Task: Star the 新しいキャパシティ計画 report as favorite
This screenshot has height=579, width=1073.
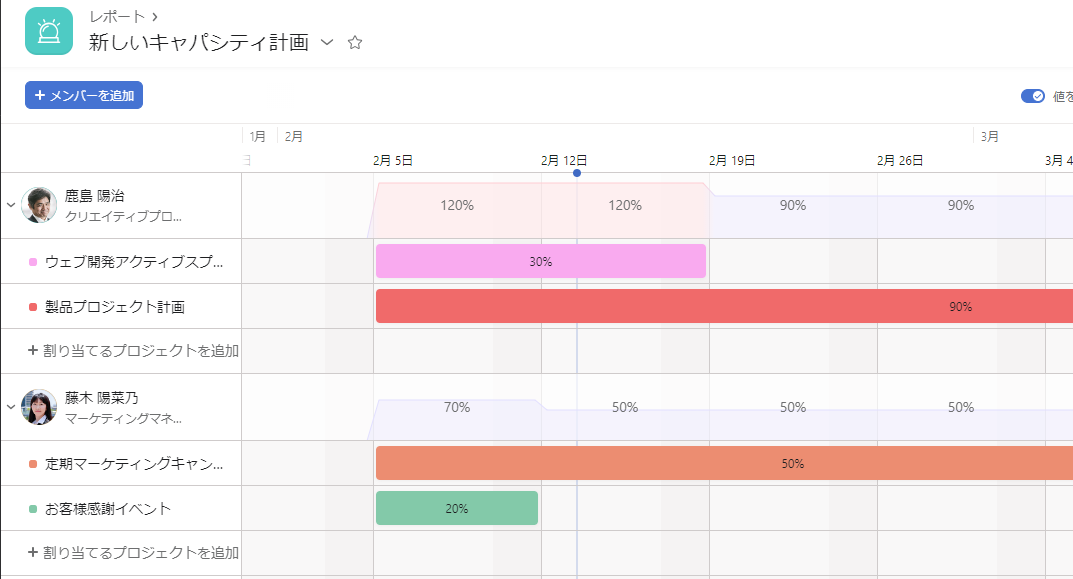Action: 354,42
